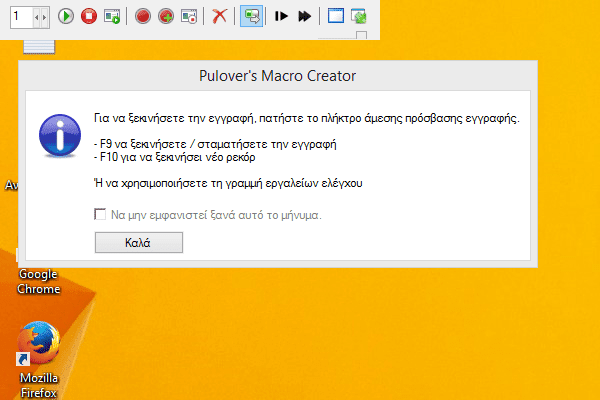The height and width of the screenshot is (400, 600).
Task: Click the window icon with red record dot
Action: 189,16
